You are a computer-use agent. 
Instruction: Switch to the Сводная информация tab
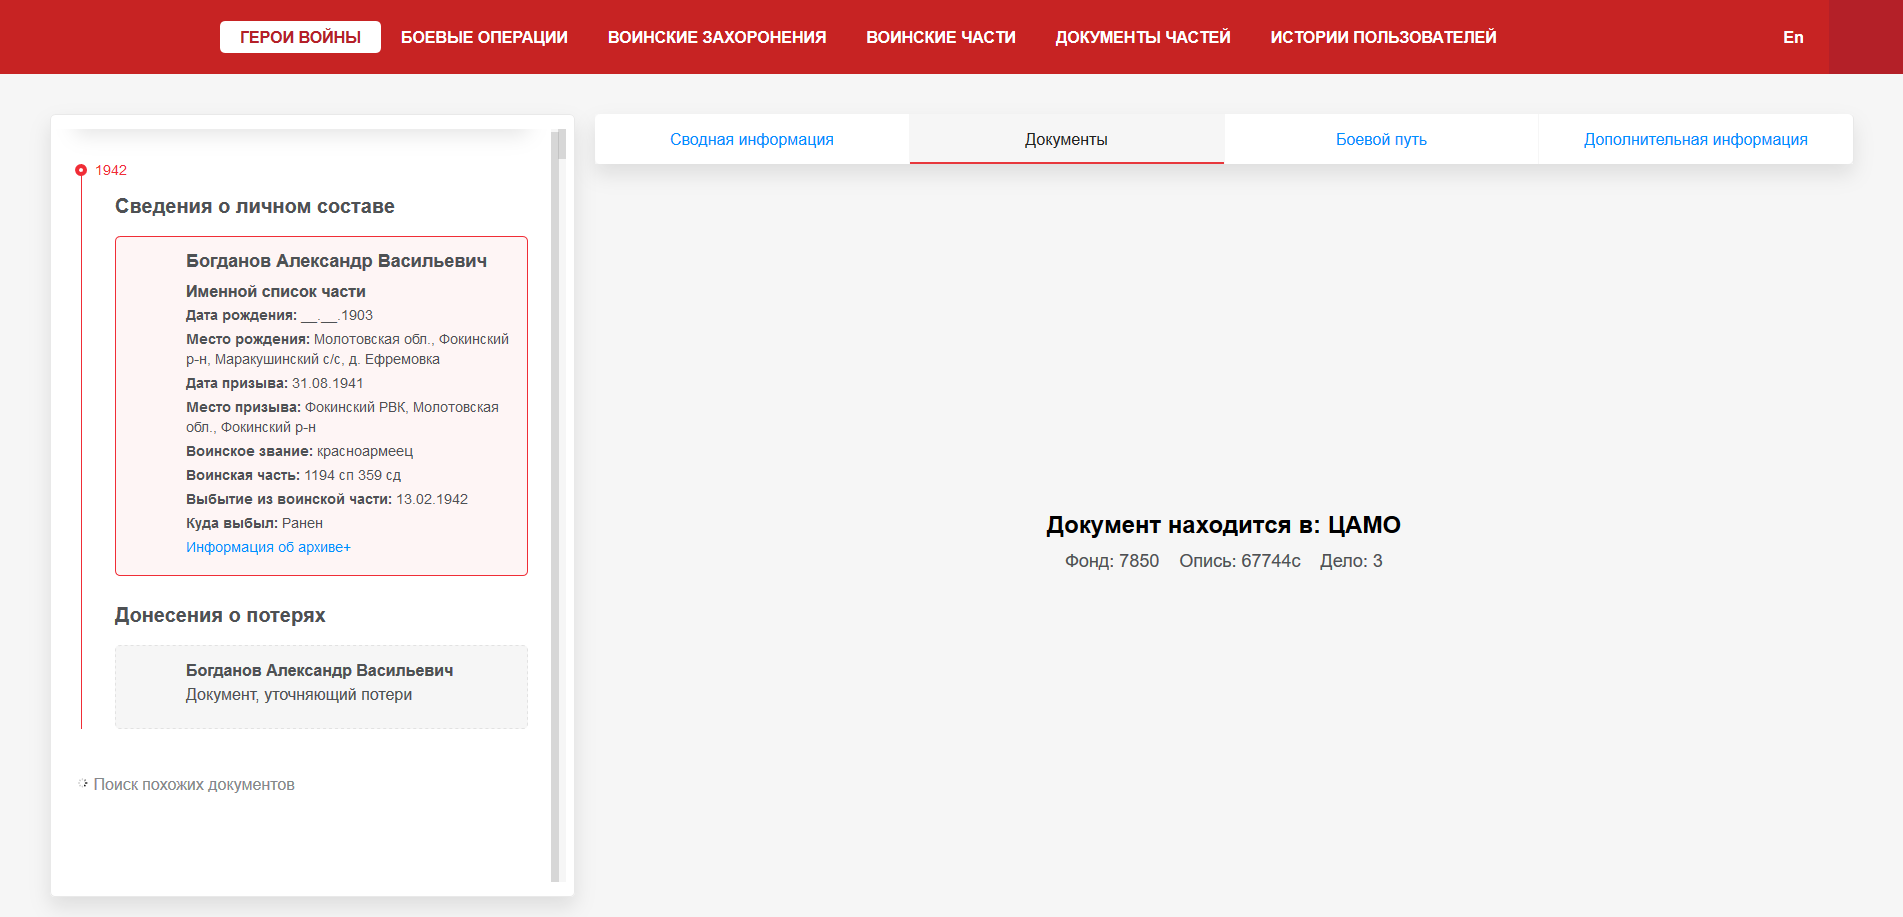click(751, 139)
